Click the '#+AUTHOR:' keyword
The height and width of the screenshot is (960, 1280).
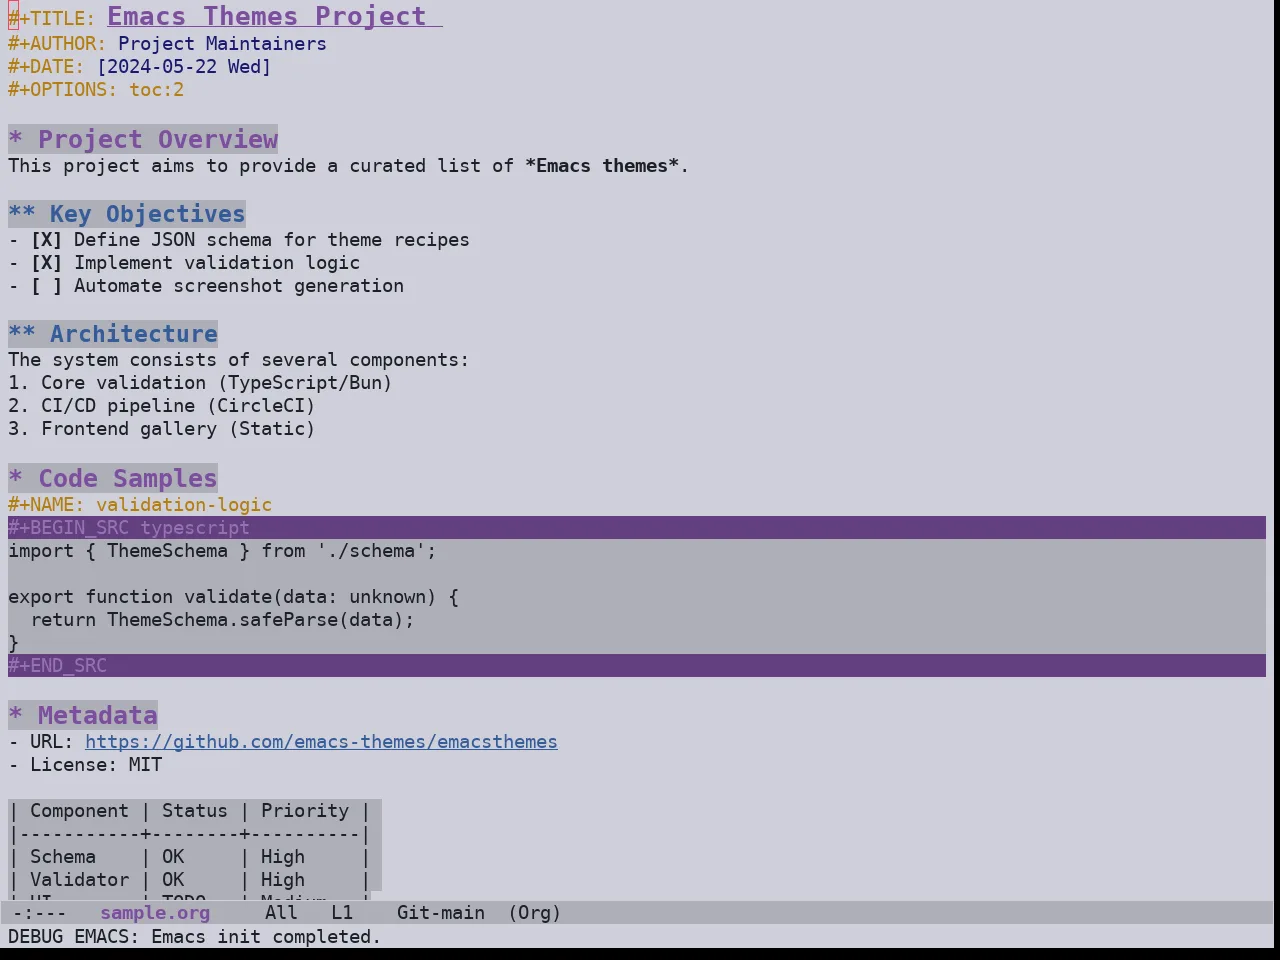pyautogui.click(x=57, y=44)
